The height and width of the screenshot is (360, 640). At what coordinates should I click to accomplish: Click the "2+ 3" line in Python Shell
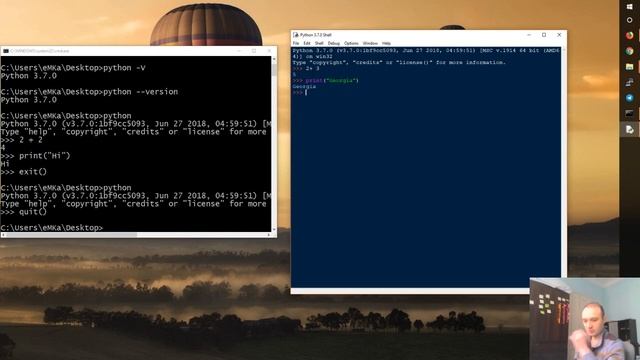pos(306,69)
